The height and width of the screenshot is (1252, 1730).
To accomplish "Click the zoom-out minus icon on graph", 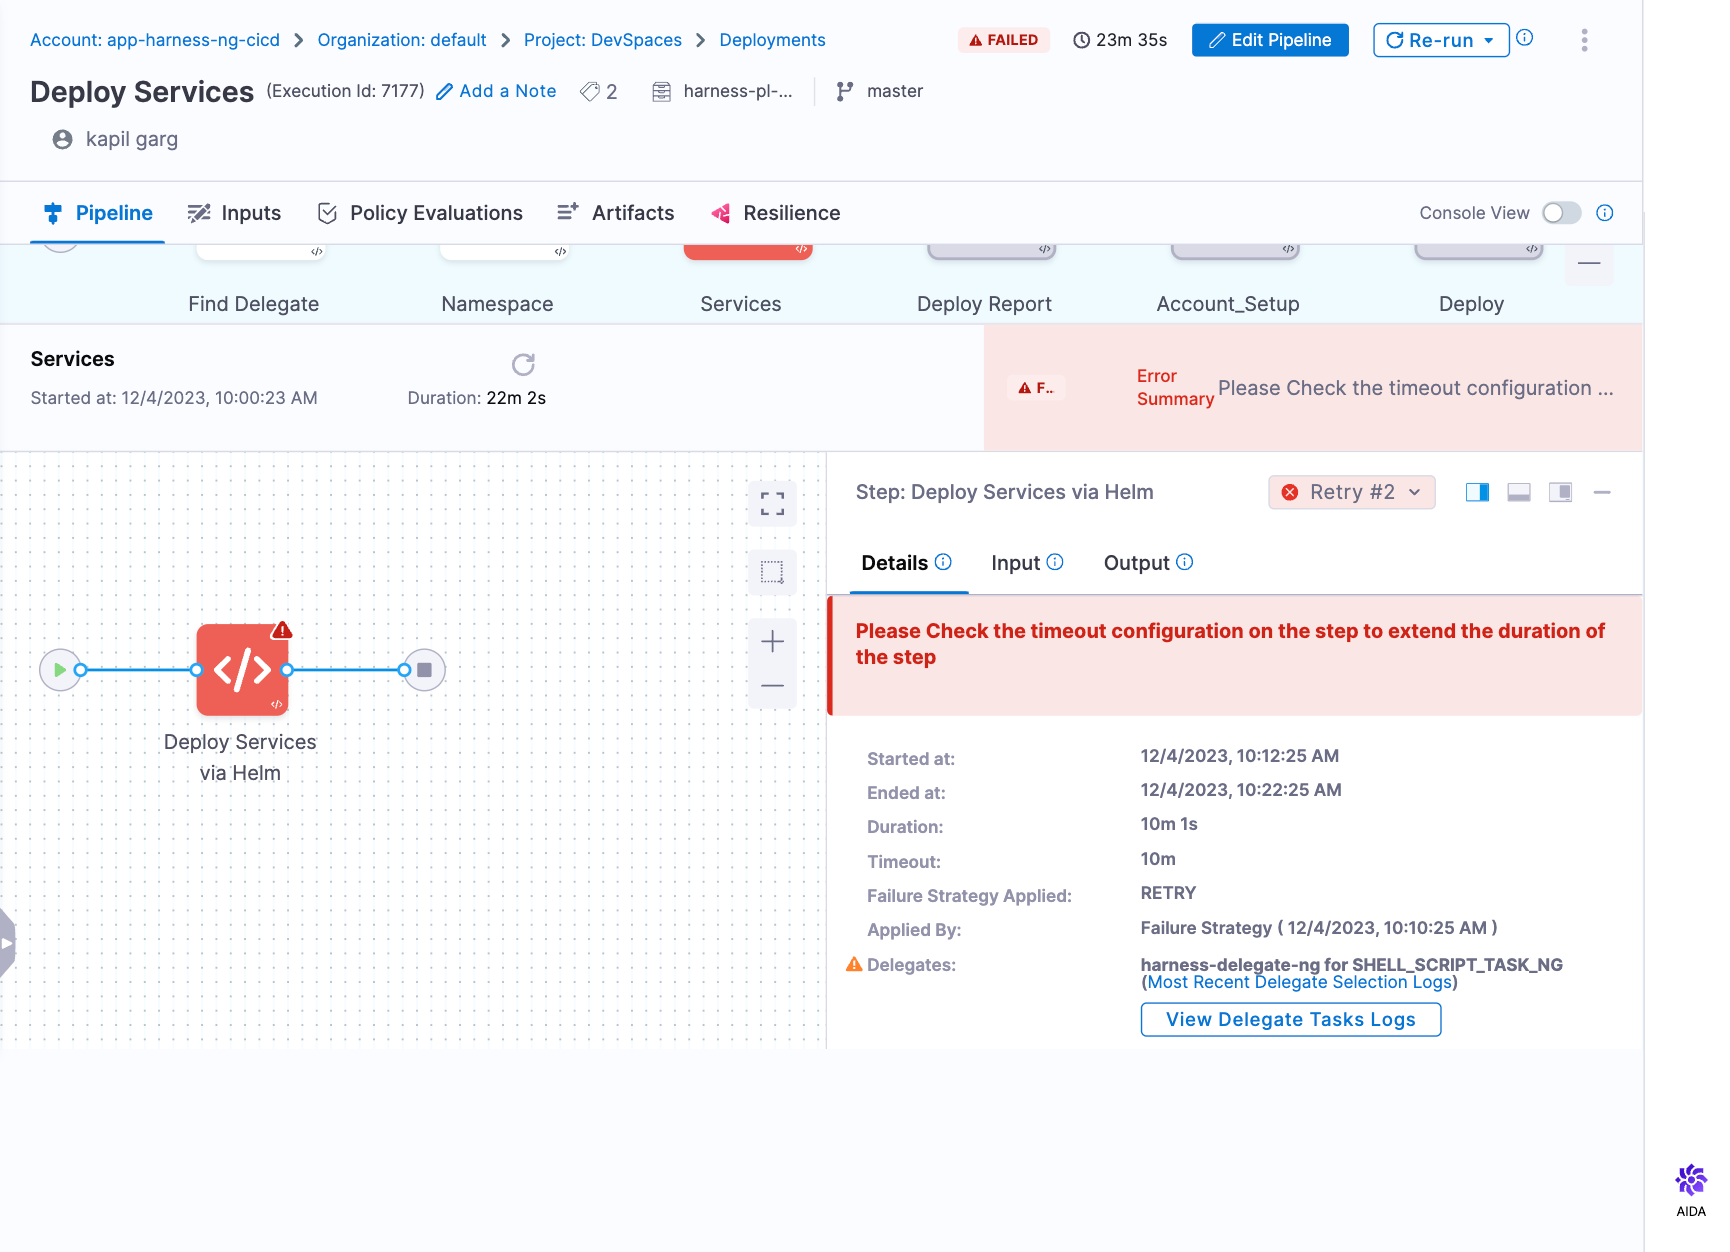I will click(772, 686).
